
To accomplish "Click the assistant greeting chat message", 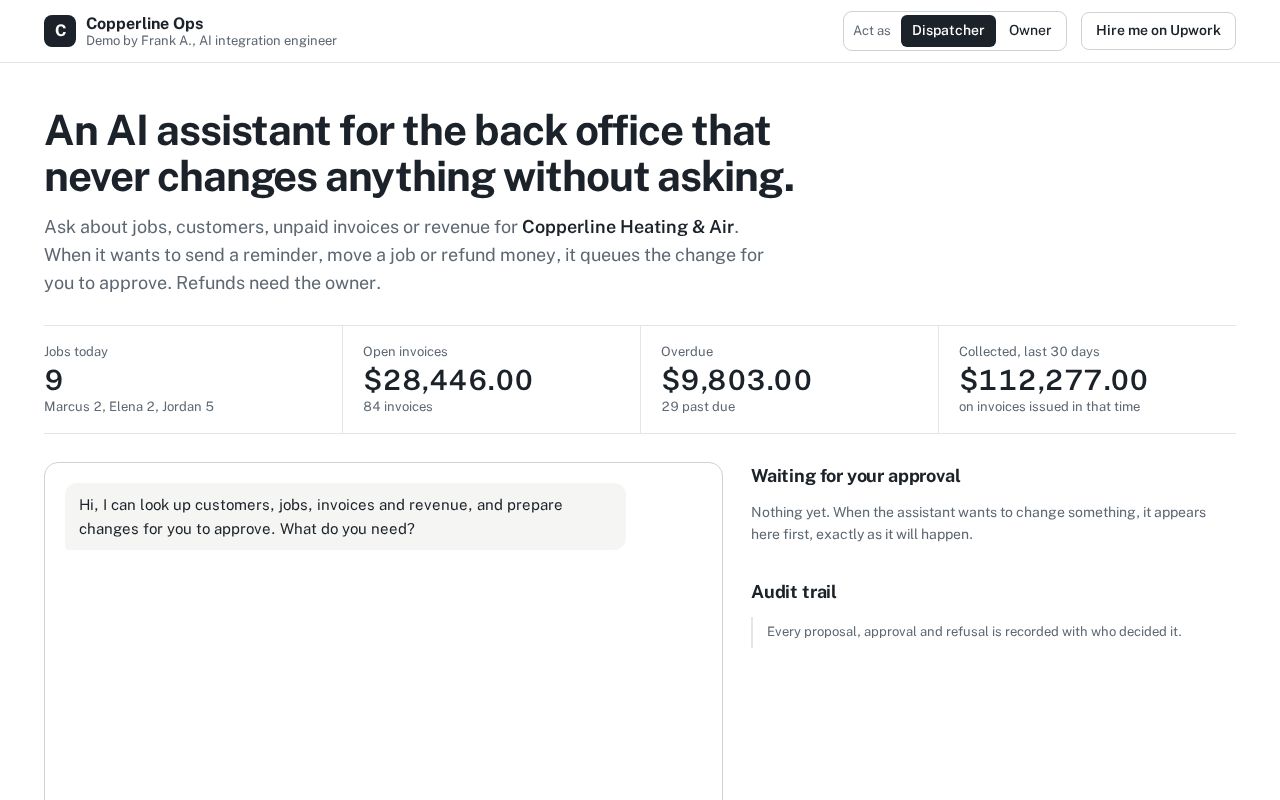I will (x=345, y=517).
